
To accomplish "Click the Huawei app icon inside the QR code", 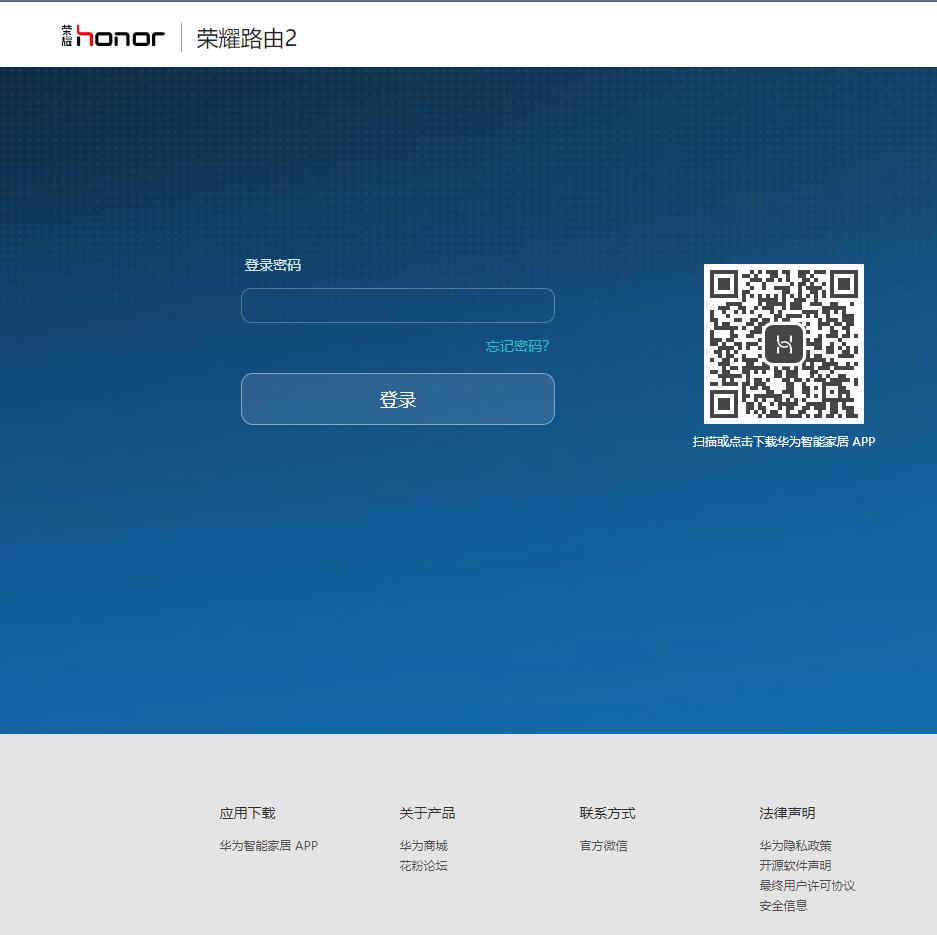I will click(x=784, y=343).
